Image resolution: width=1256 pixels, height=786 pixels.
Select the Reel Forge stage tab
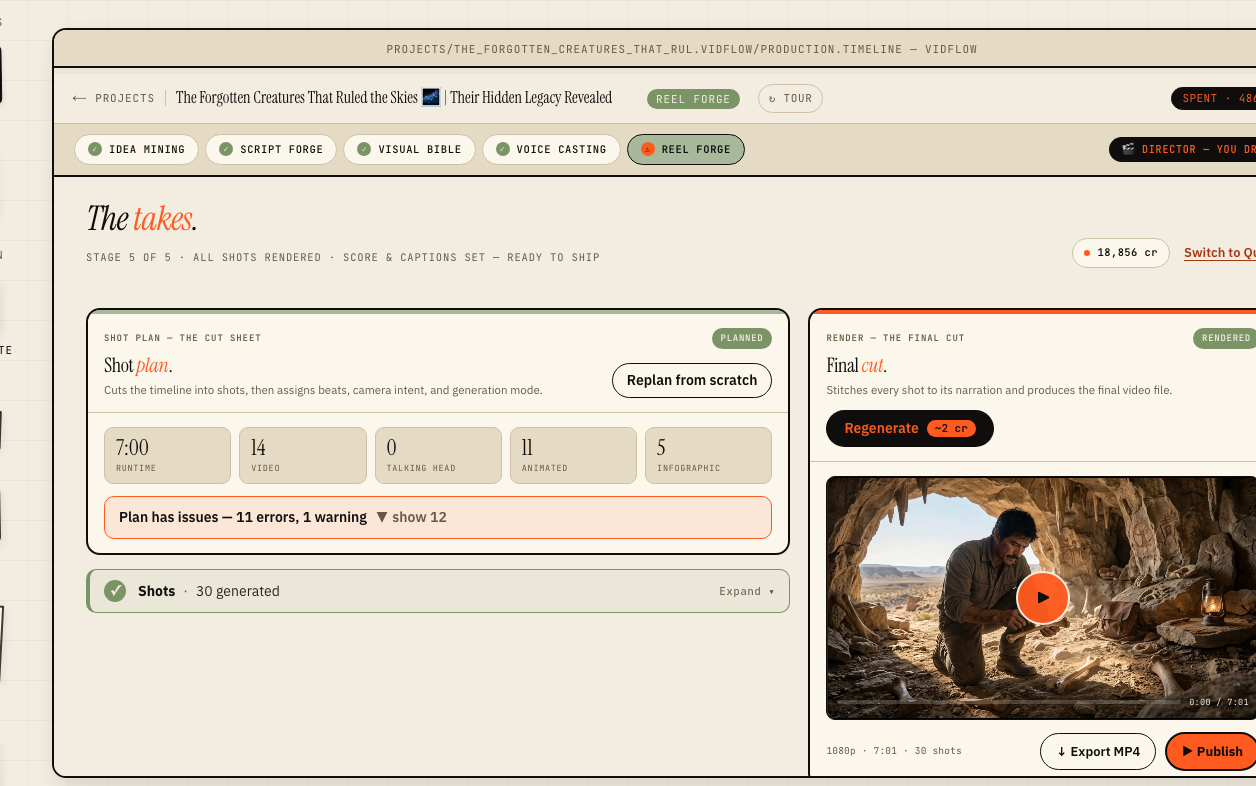point(686,149)
